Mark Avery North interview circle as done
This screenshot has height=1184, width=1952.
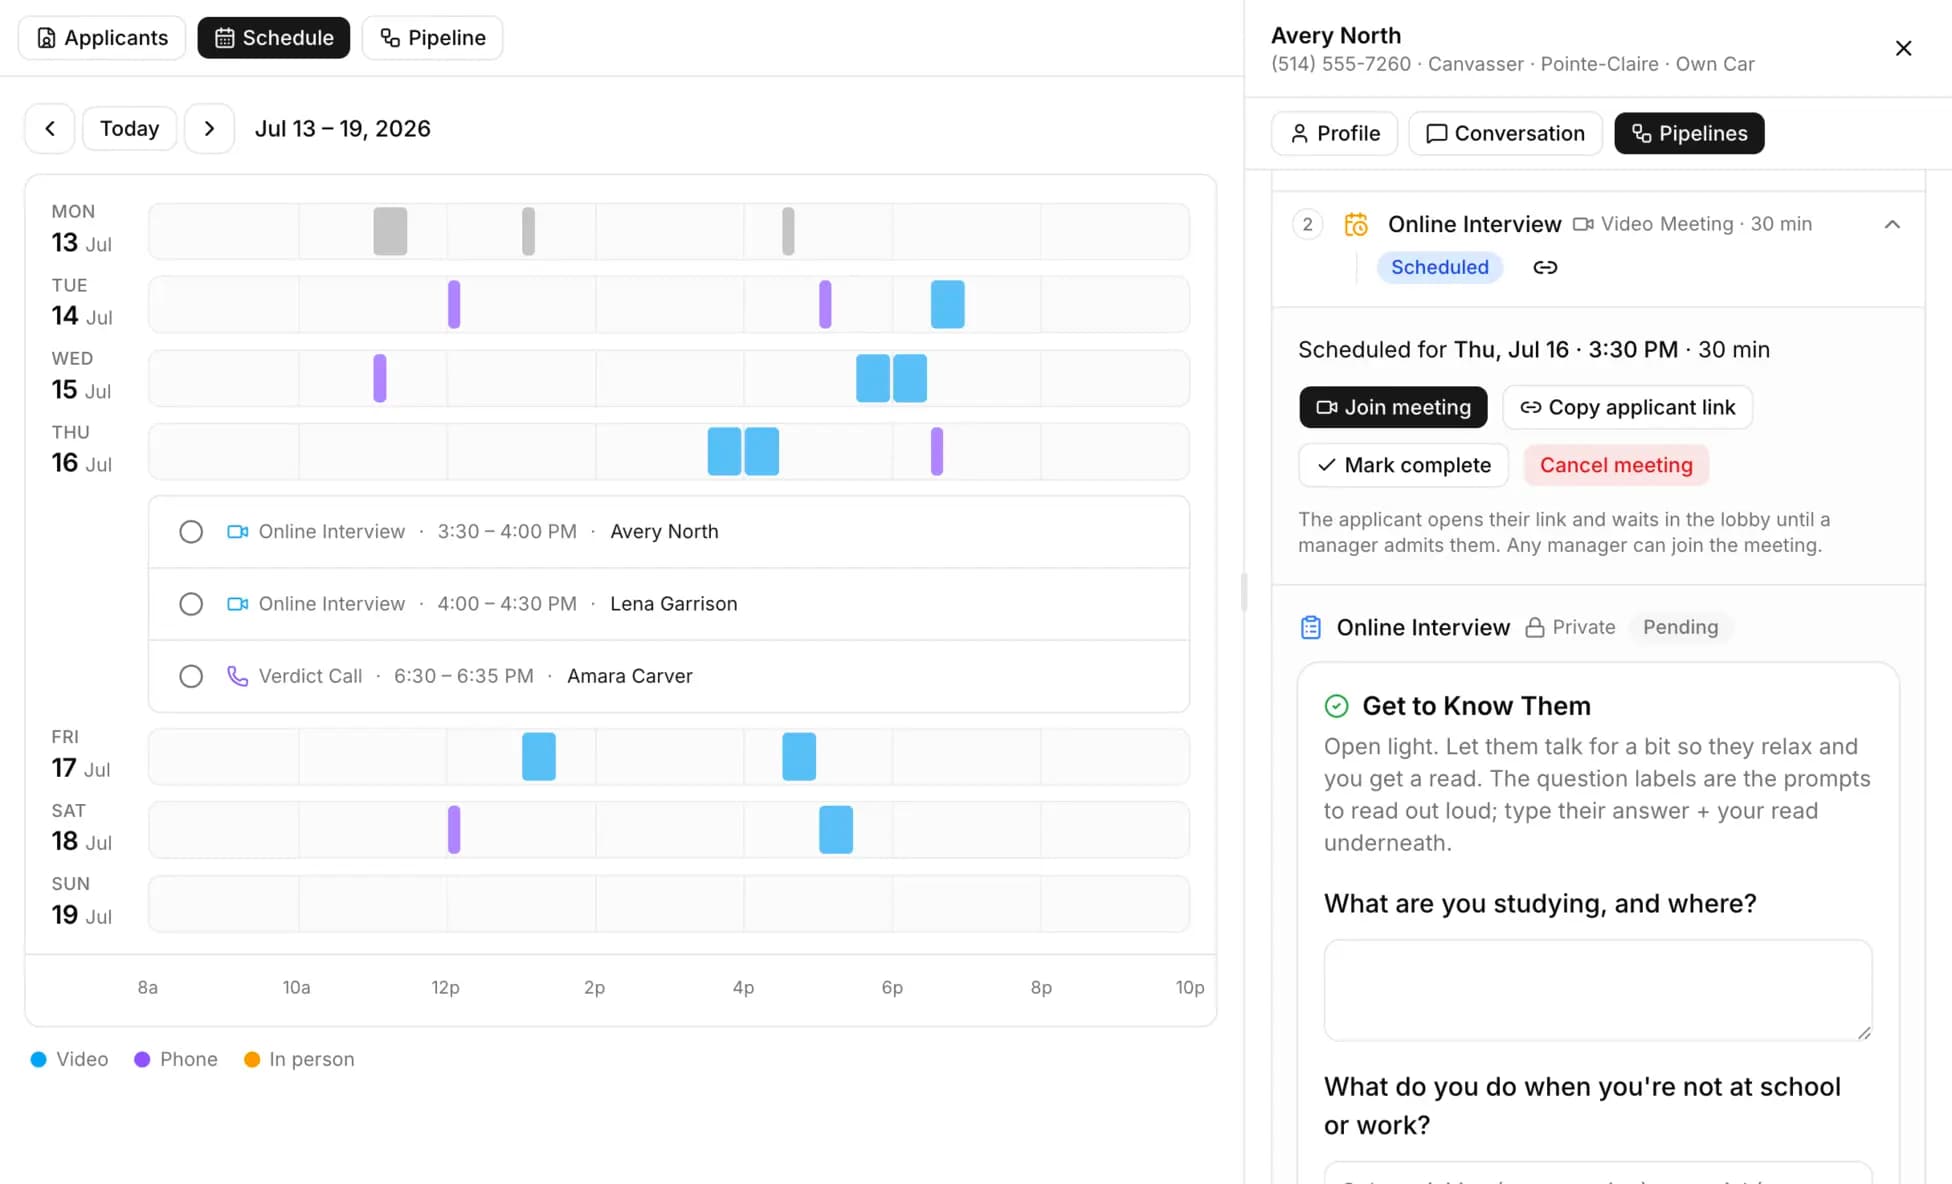(191, 532)
